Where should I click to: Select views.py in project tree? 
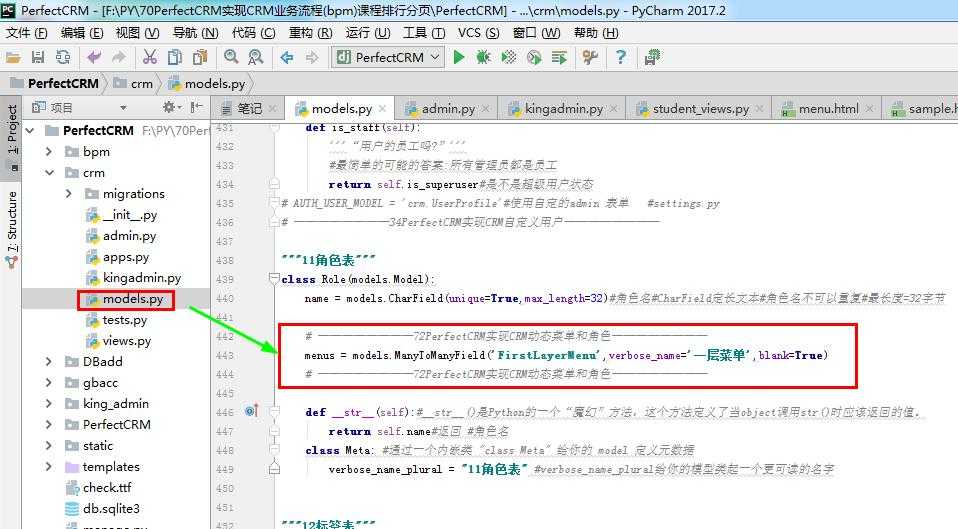126,341
